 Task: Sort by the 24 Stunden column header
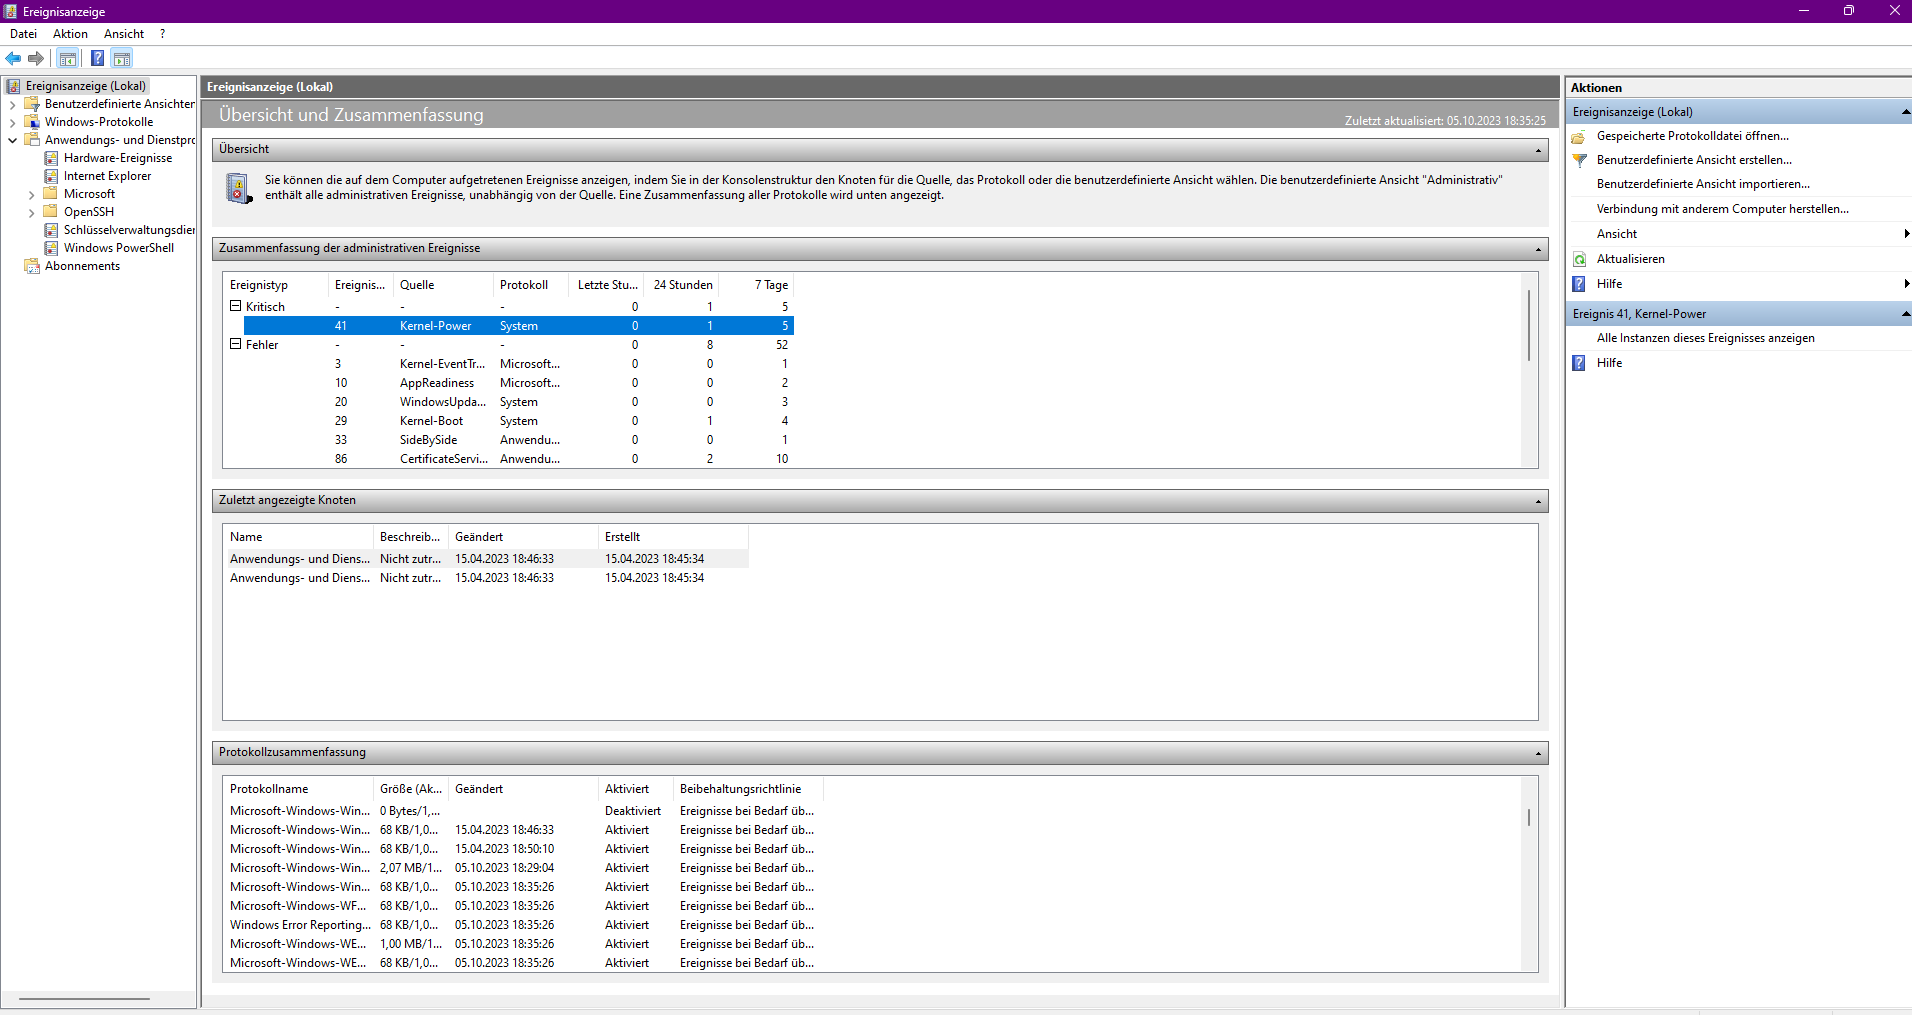pyautogui.click(x=682, y=285)
